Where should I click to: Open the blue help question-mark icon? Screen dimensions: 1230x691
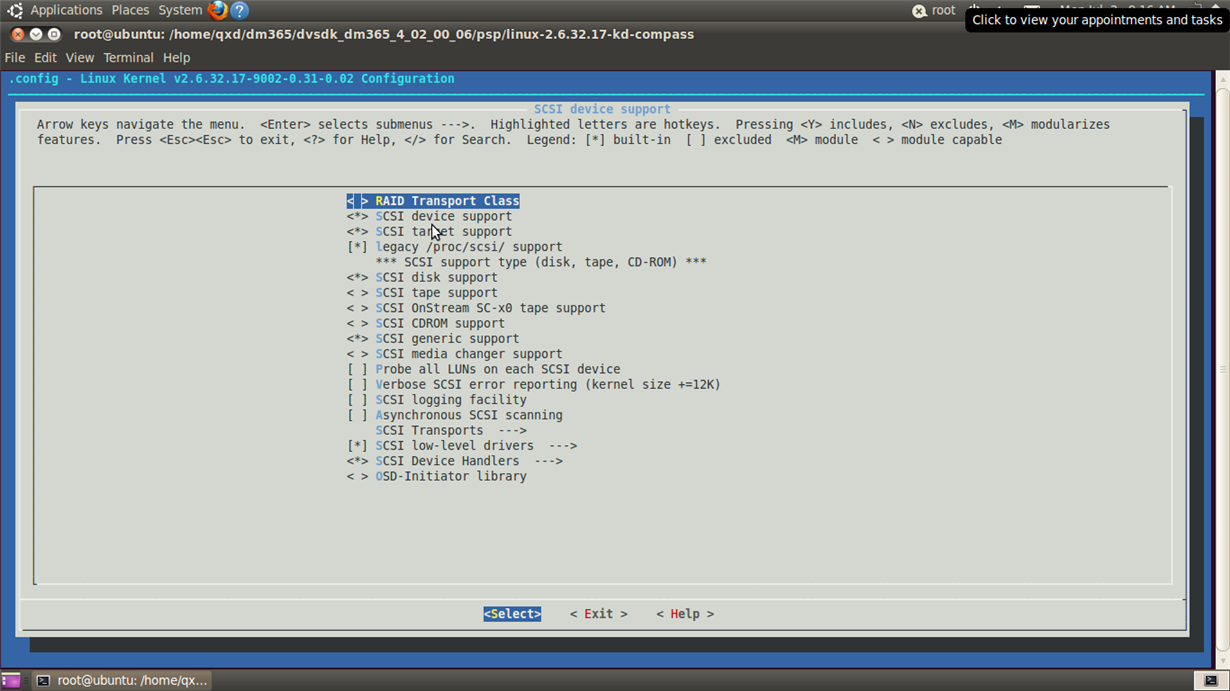pyautogui.click(x=240, y=11)
